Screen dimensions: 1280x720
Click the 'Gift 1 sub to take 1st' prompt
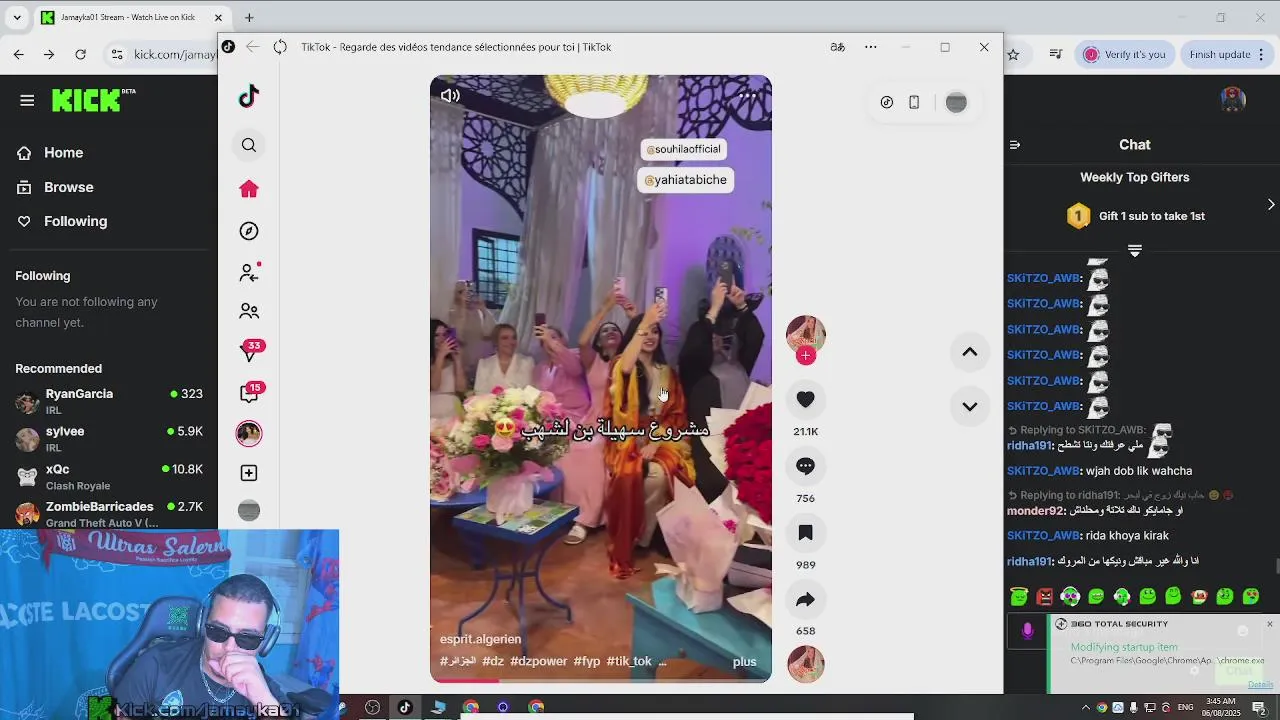pyautogui.click(x=1152, y=216)
